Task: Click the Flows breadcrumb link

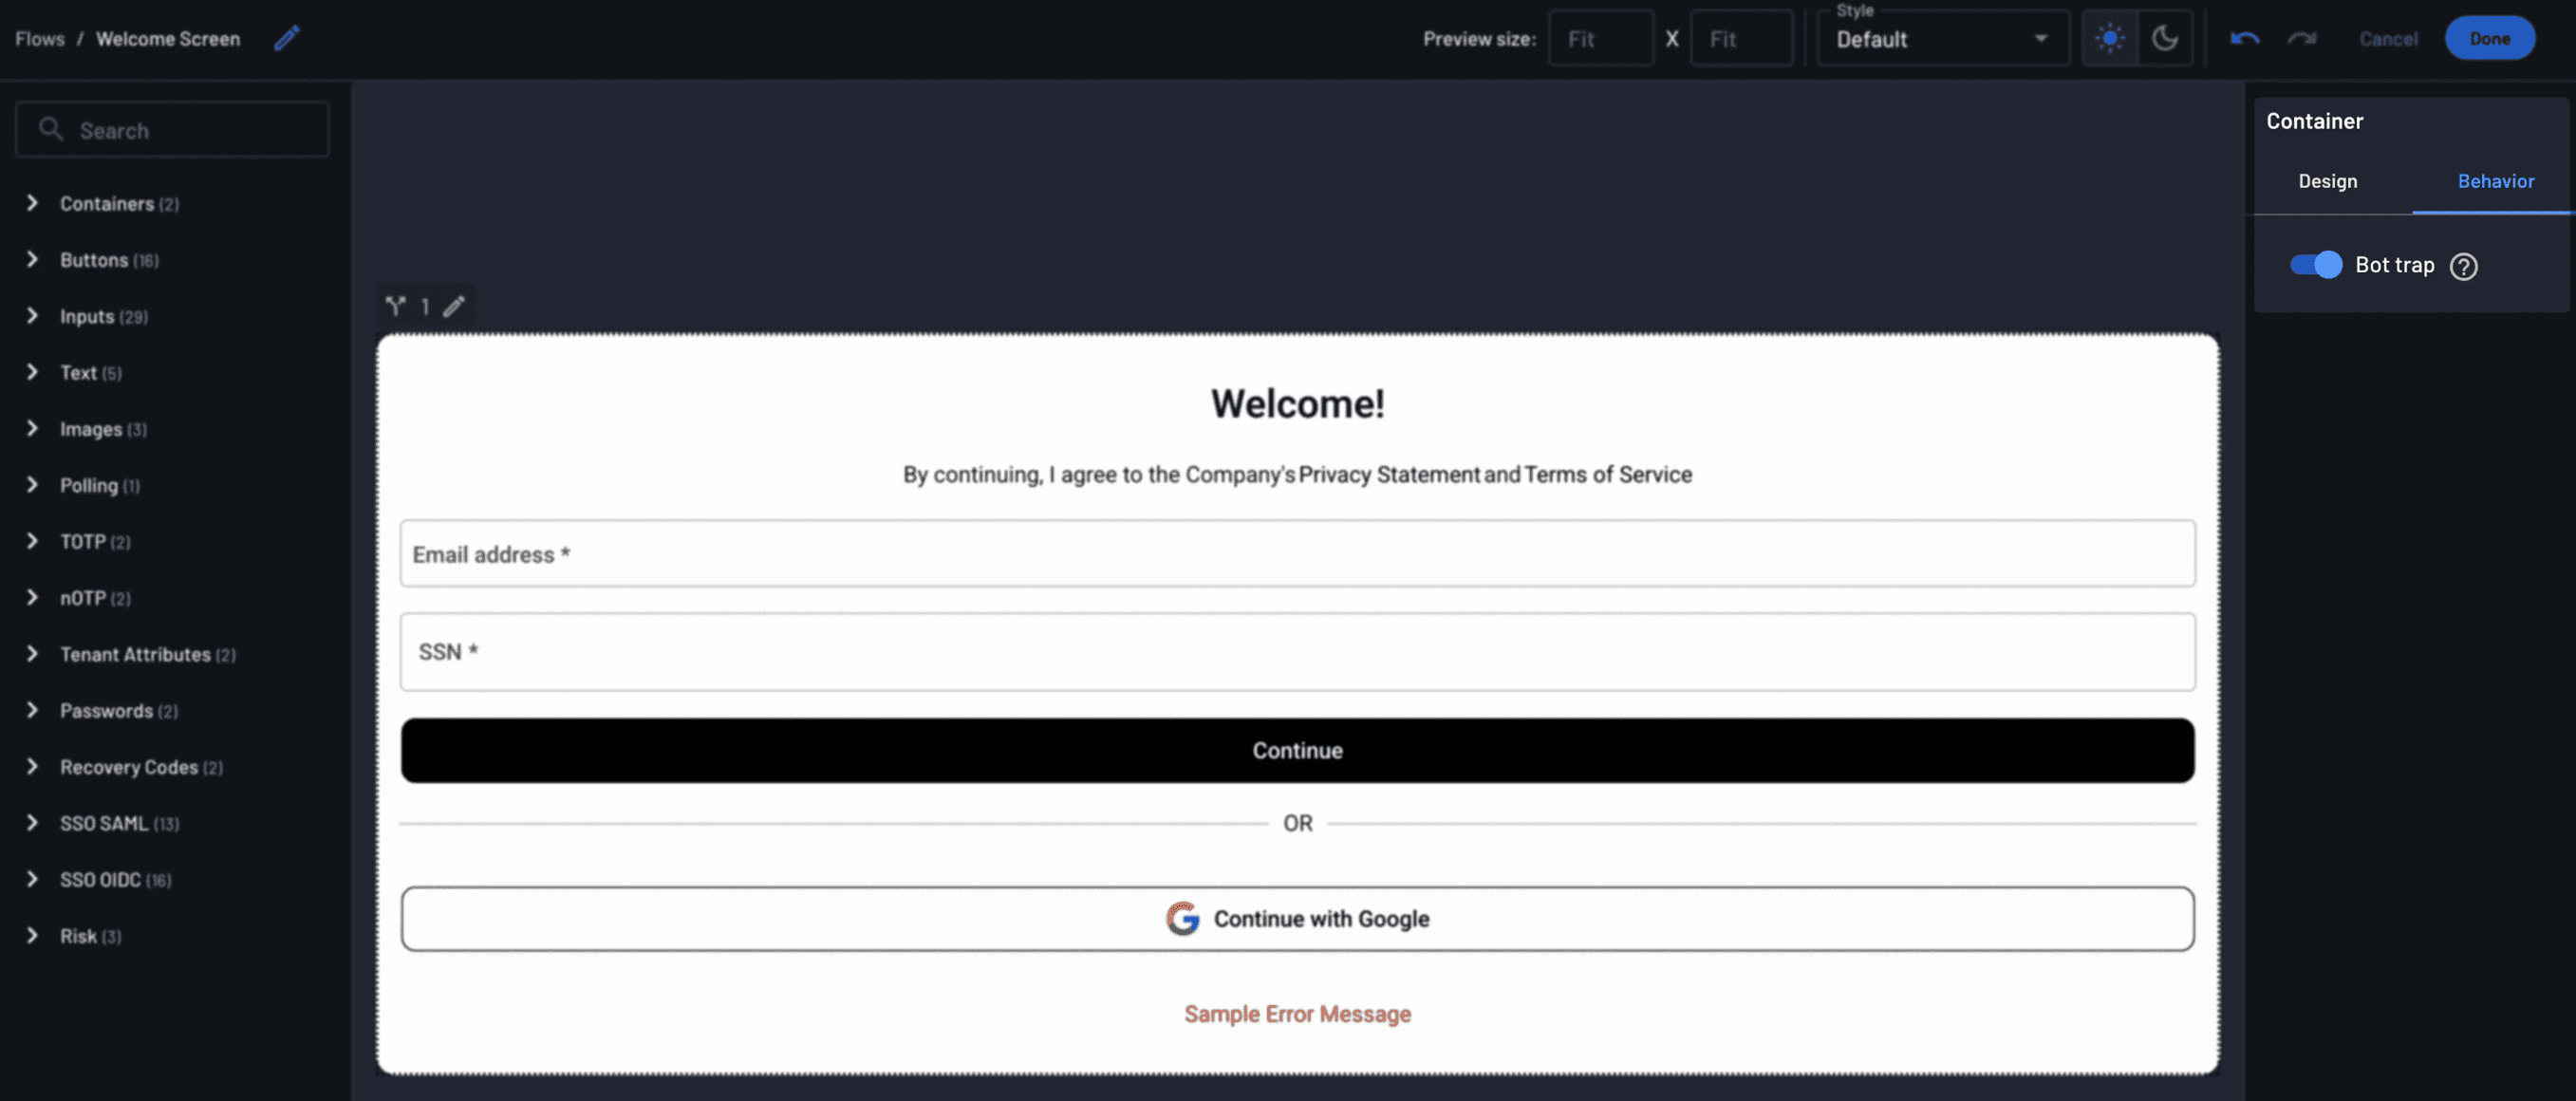Action: point(40,39)
